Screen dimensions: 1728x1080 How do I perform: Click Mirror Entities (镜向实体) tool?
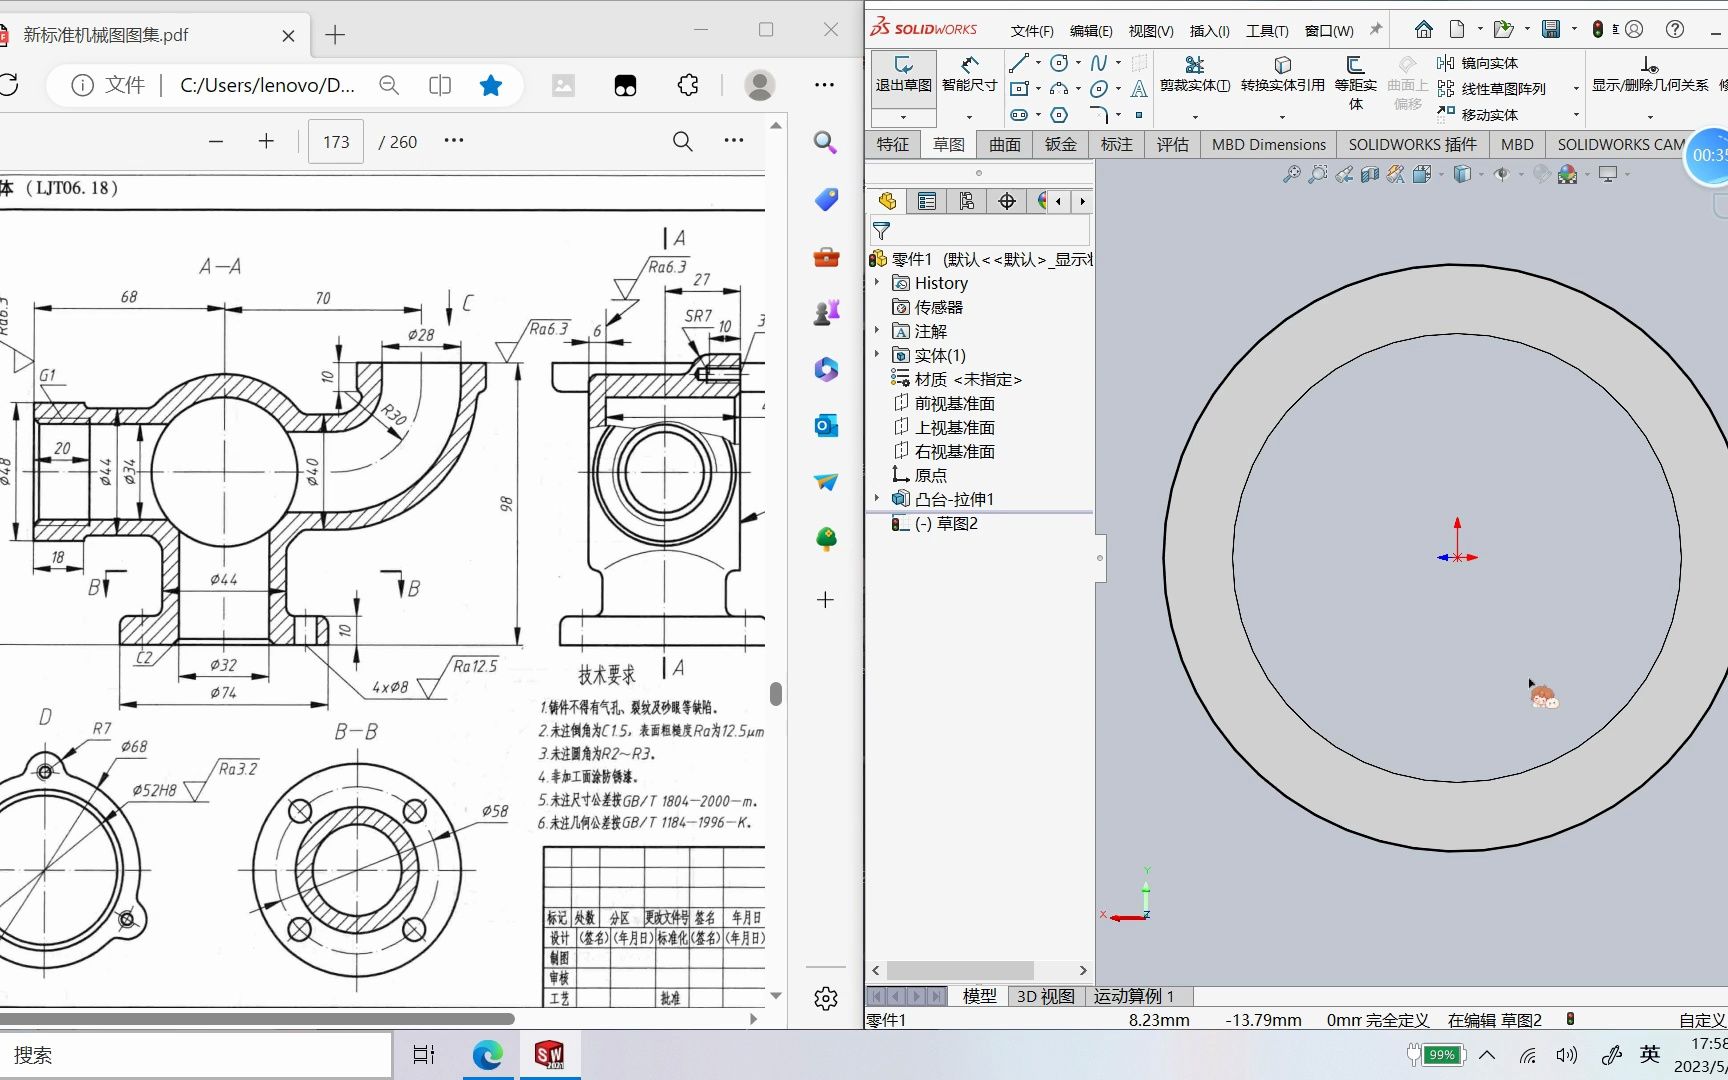pos(1478,63)
